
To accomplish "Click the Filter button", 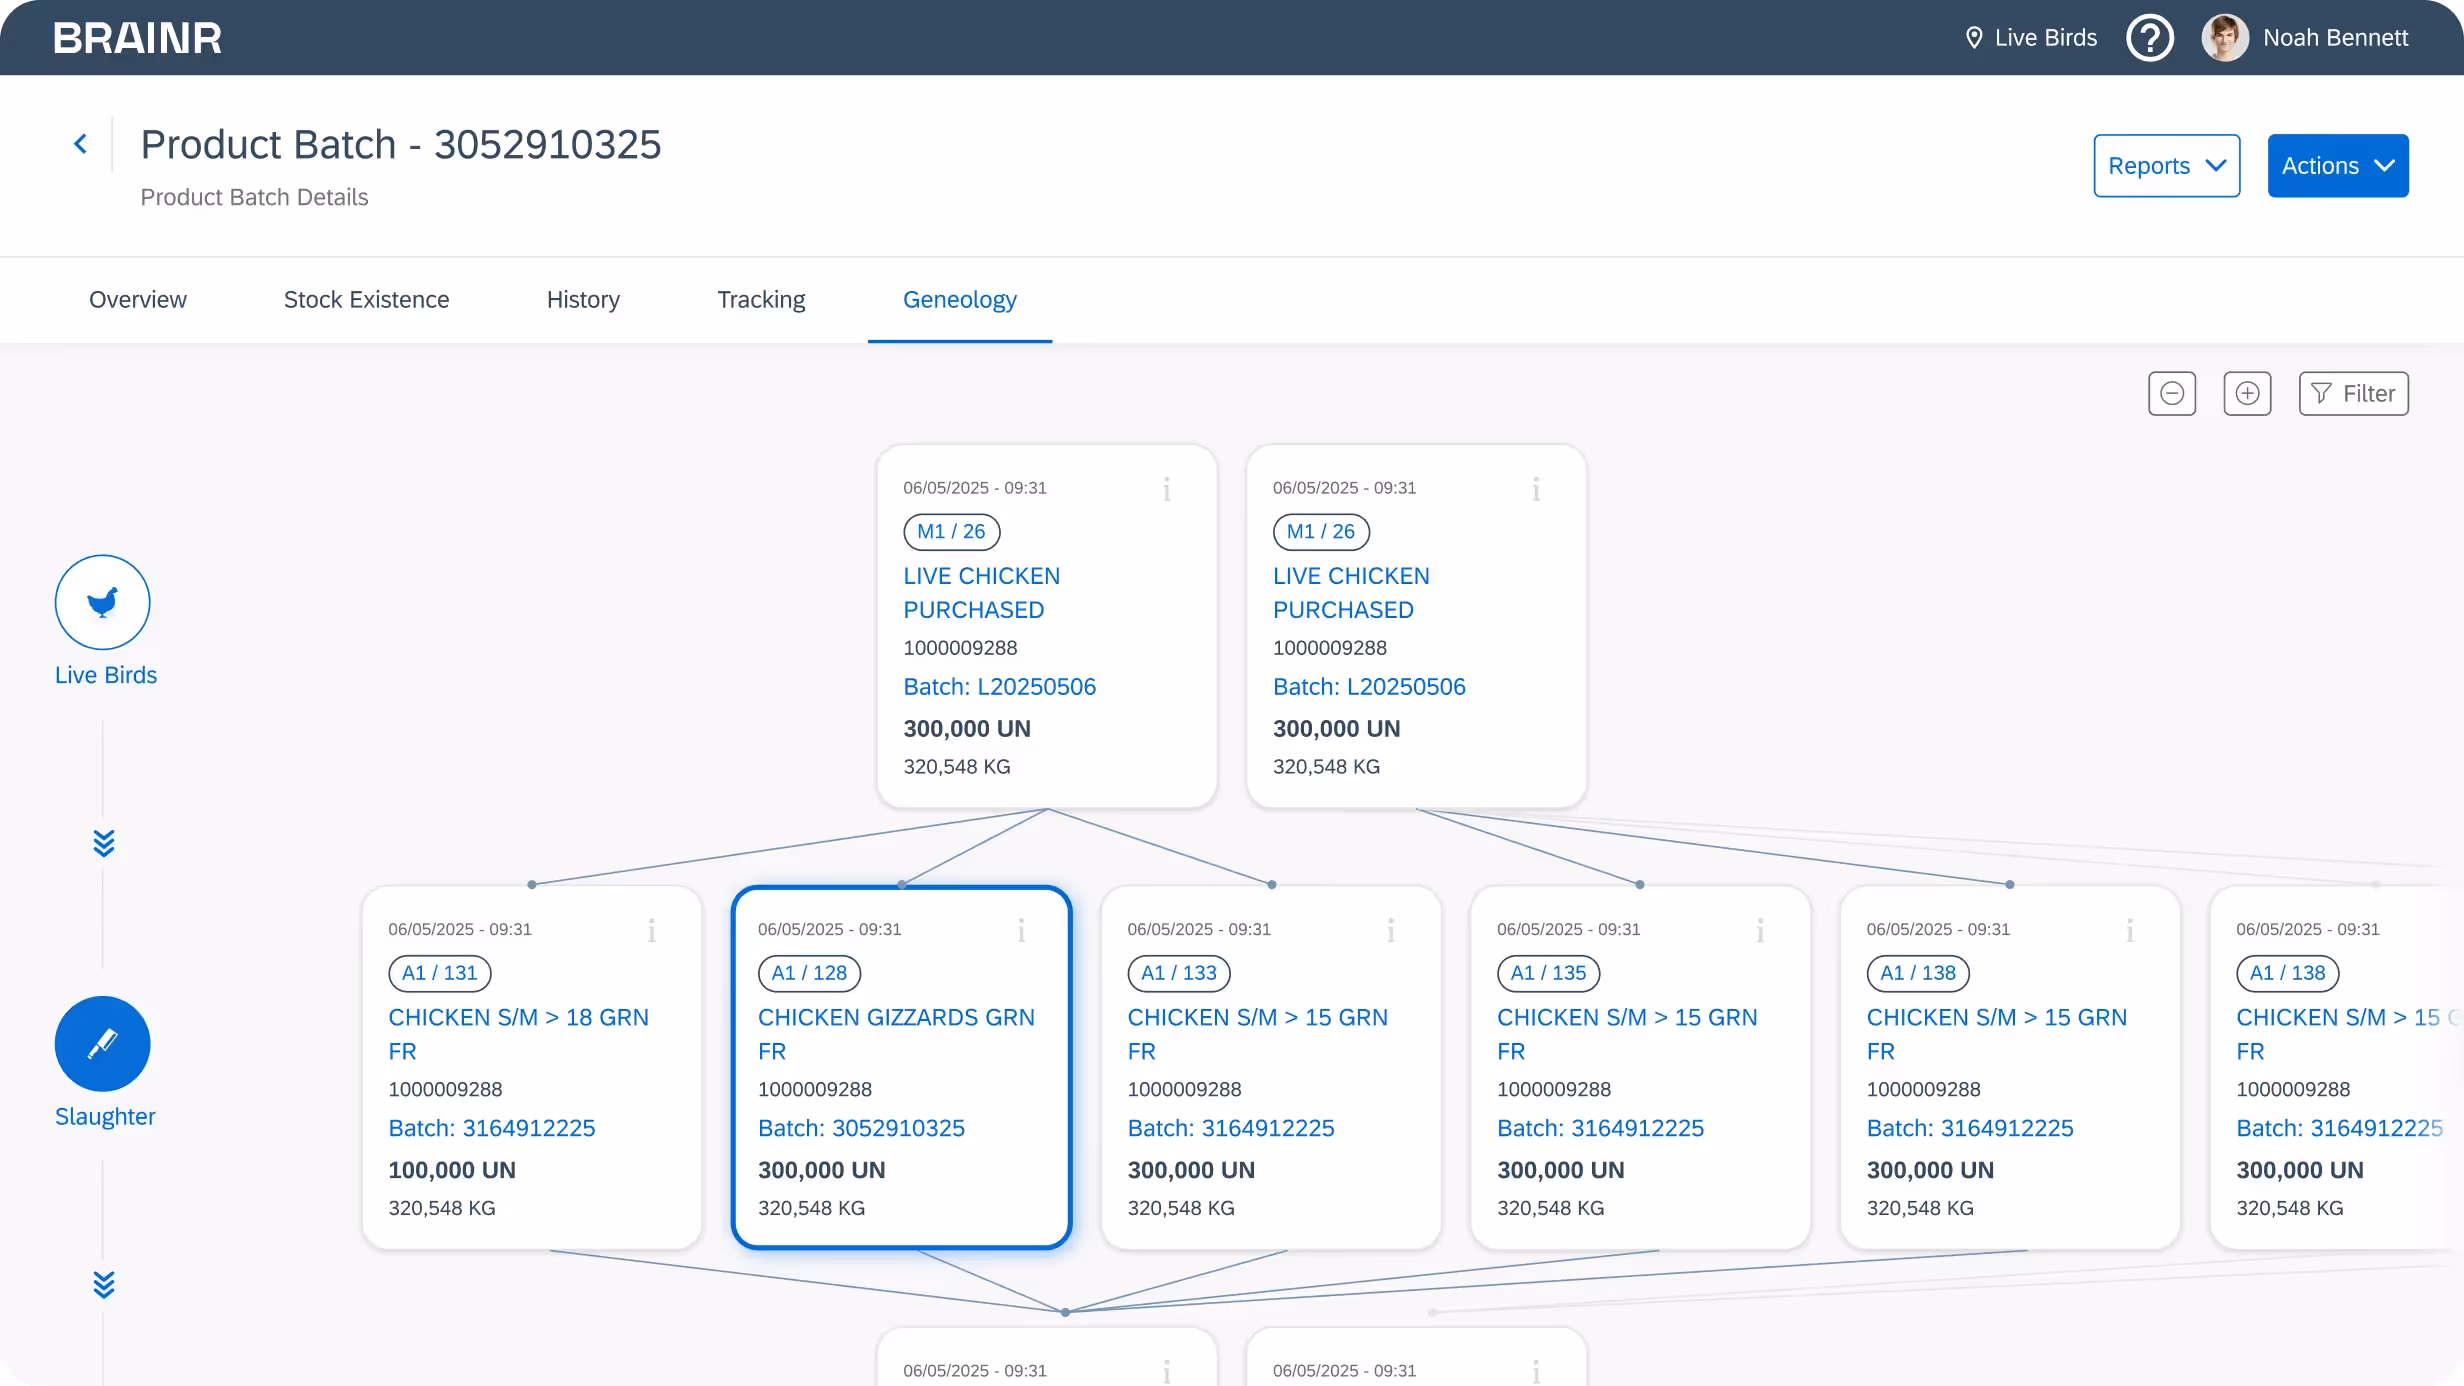I will [x=2353, y=393].
